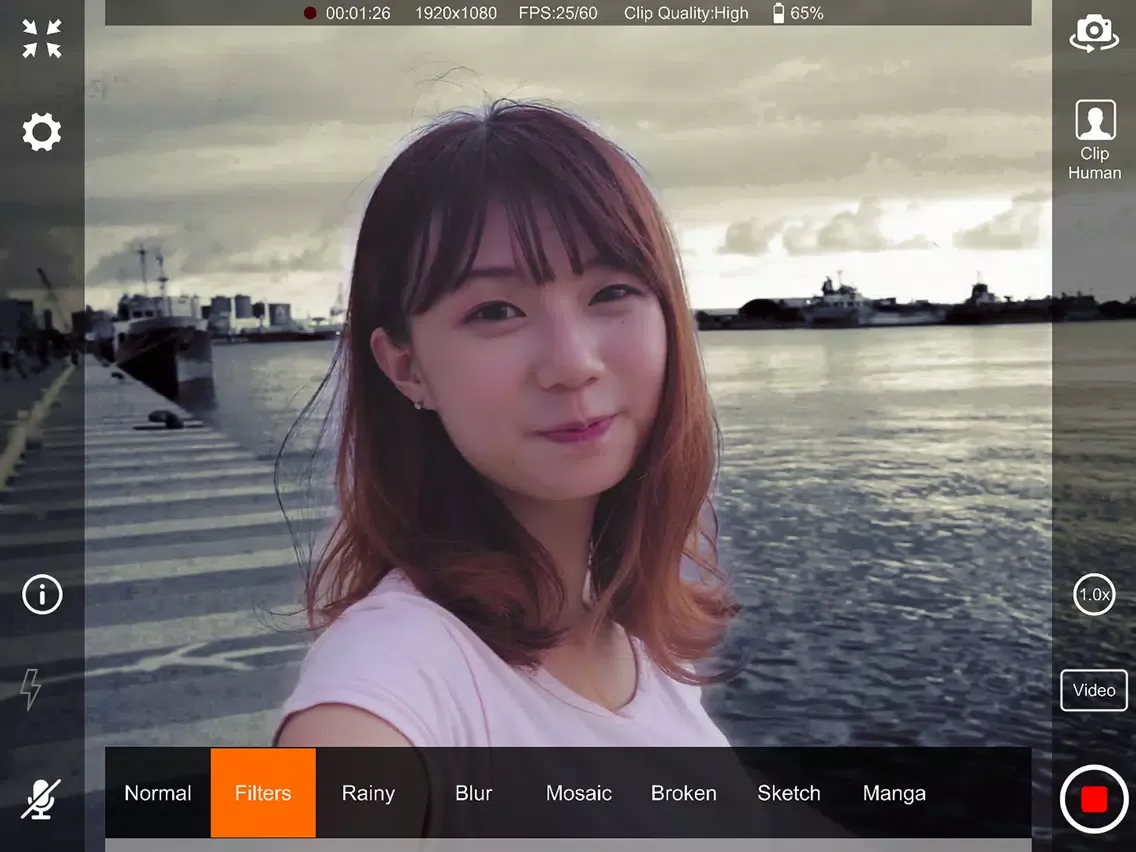The height and width of the screenshot is (852, 1136).
Task: Stop recording with the red button
Action: click(1094, 798)
